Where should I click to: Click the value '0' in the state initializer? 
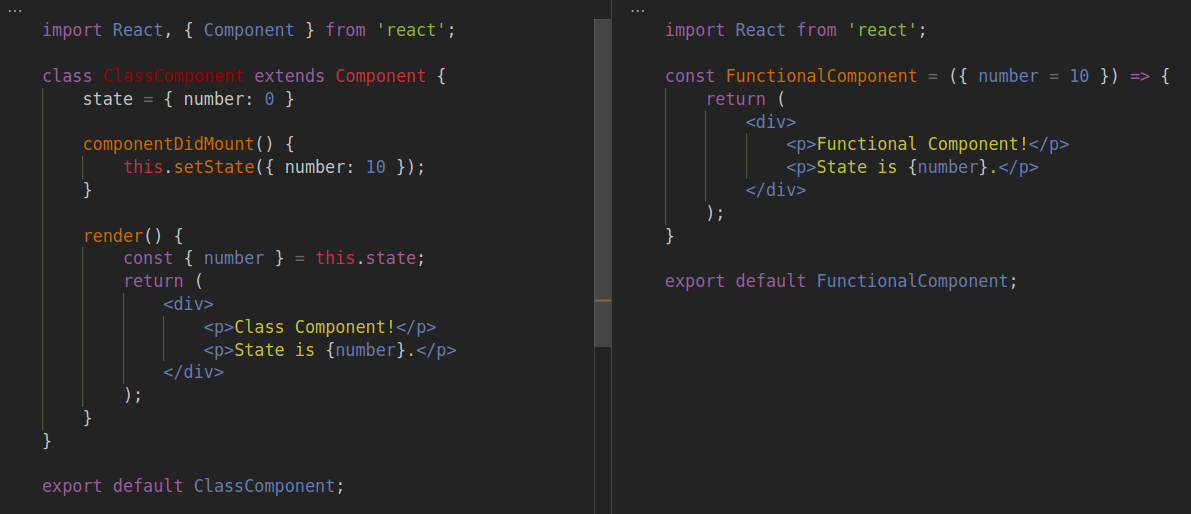click(270, 99)
